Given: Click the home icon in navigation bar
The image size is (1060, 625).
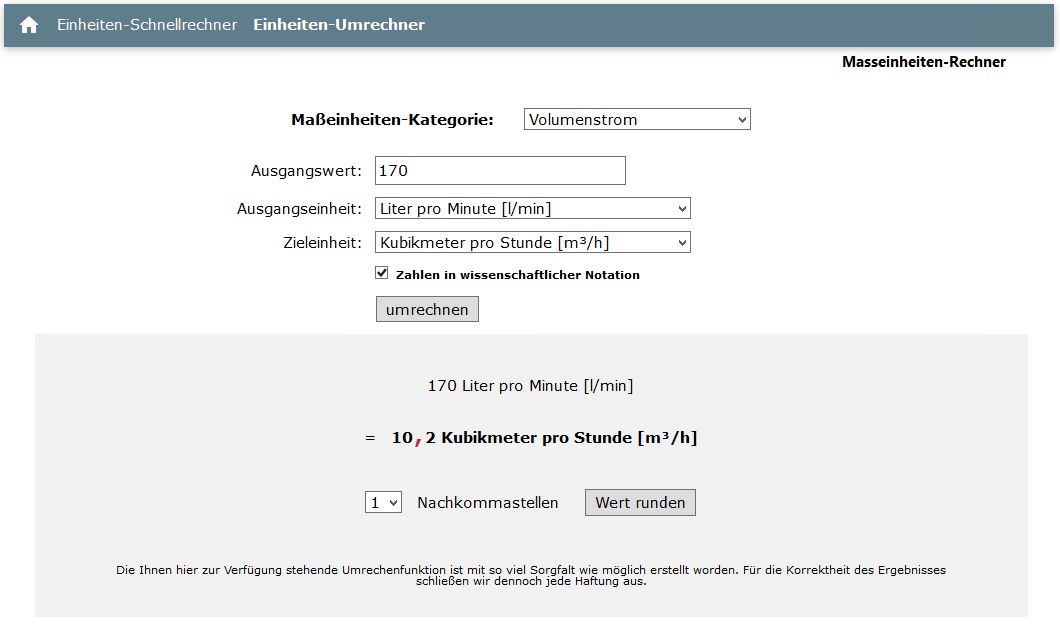Looking at the screenshot, I should pyautogui.click(x=29, y=25).
